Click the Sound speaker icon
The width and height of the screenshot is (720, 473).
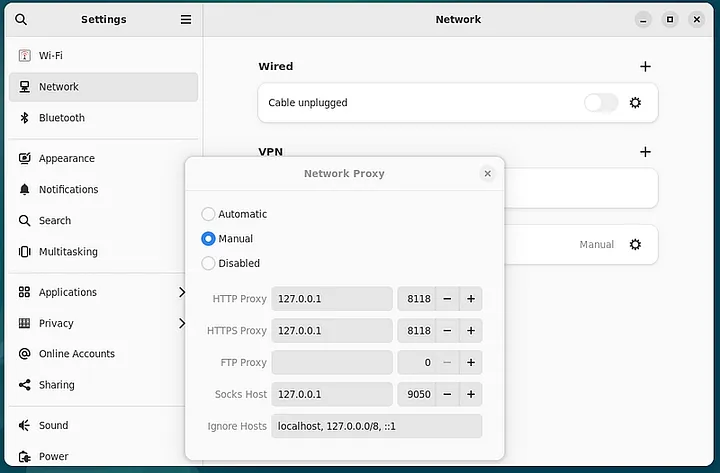click(24, 425)
